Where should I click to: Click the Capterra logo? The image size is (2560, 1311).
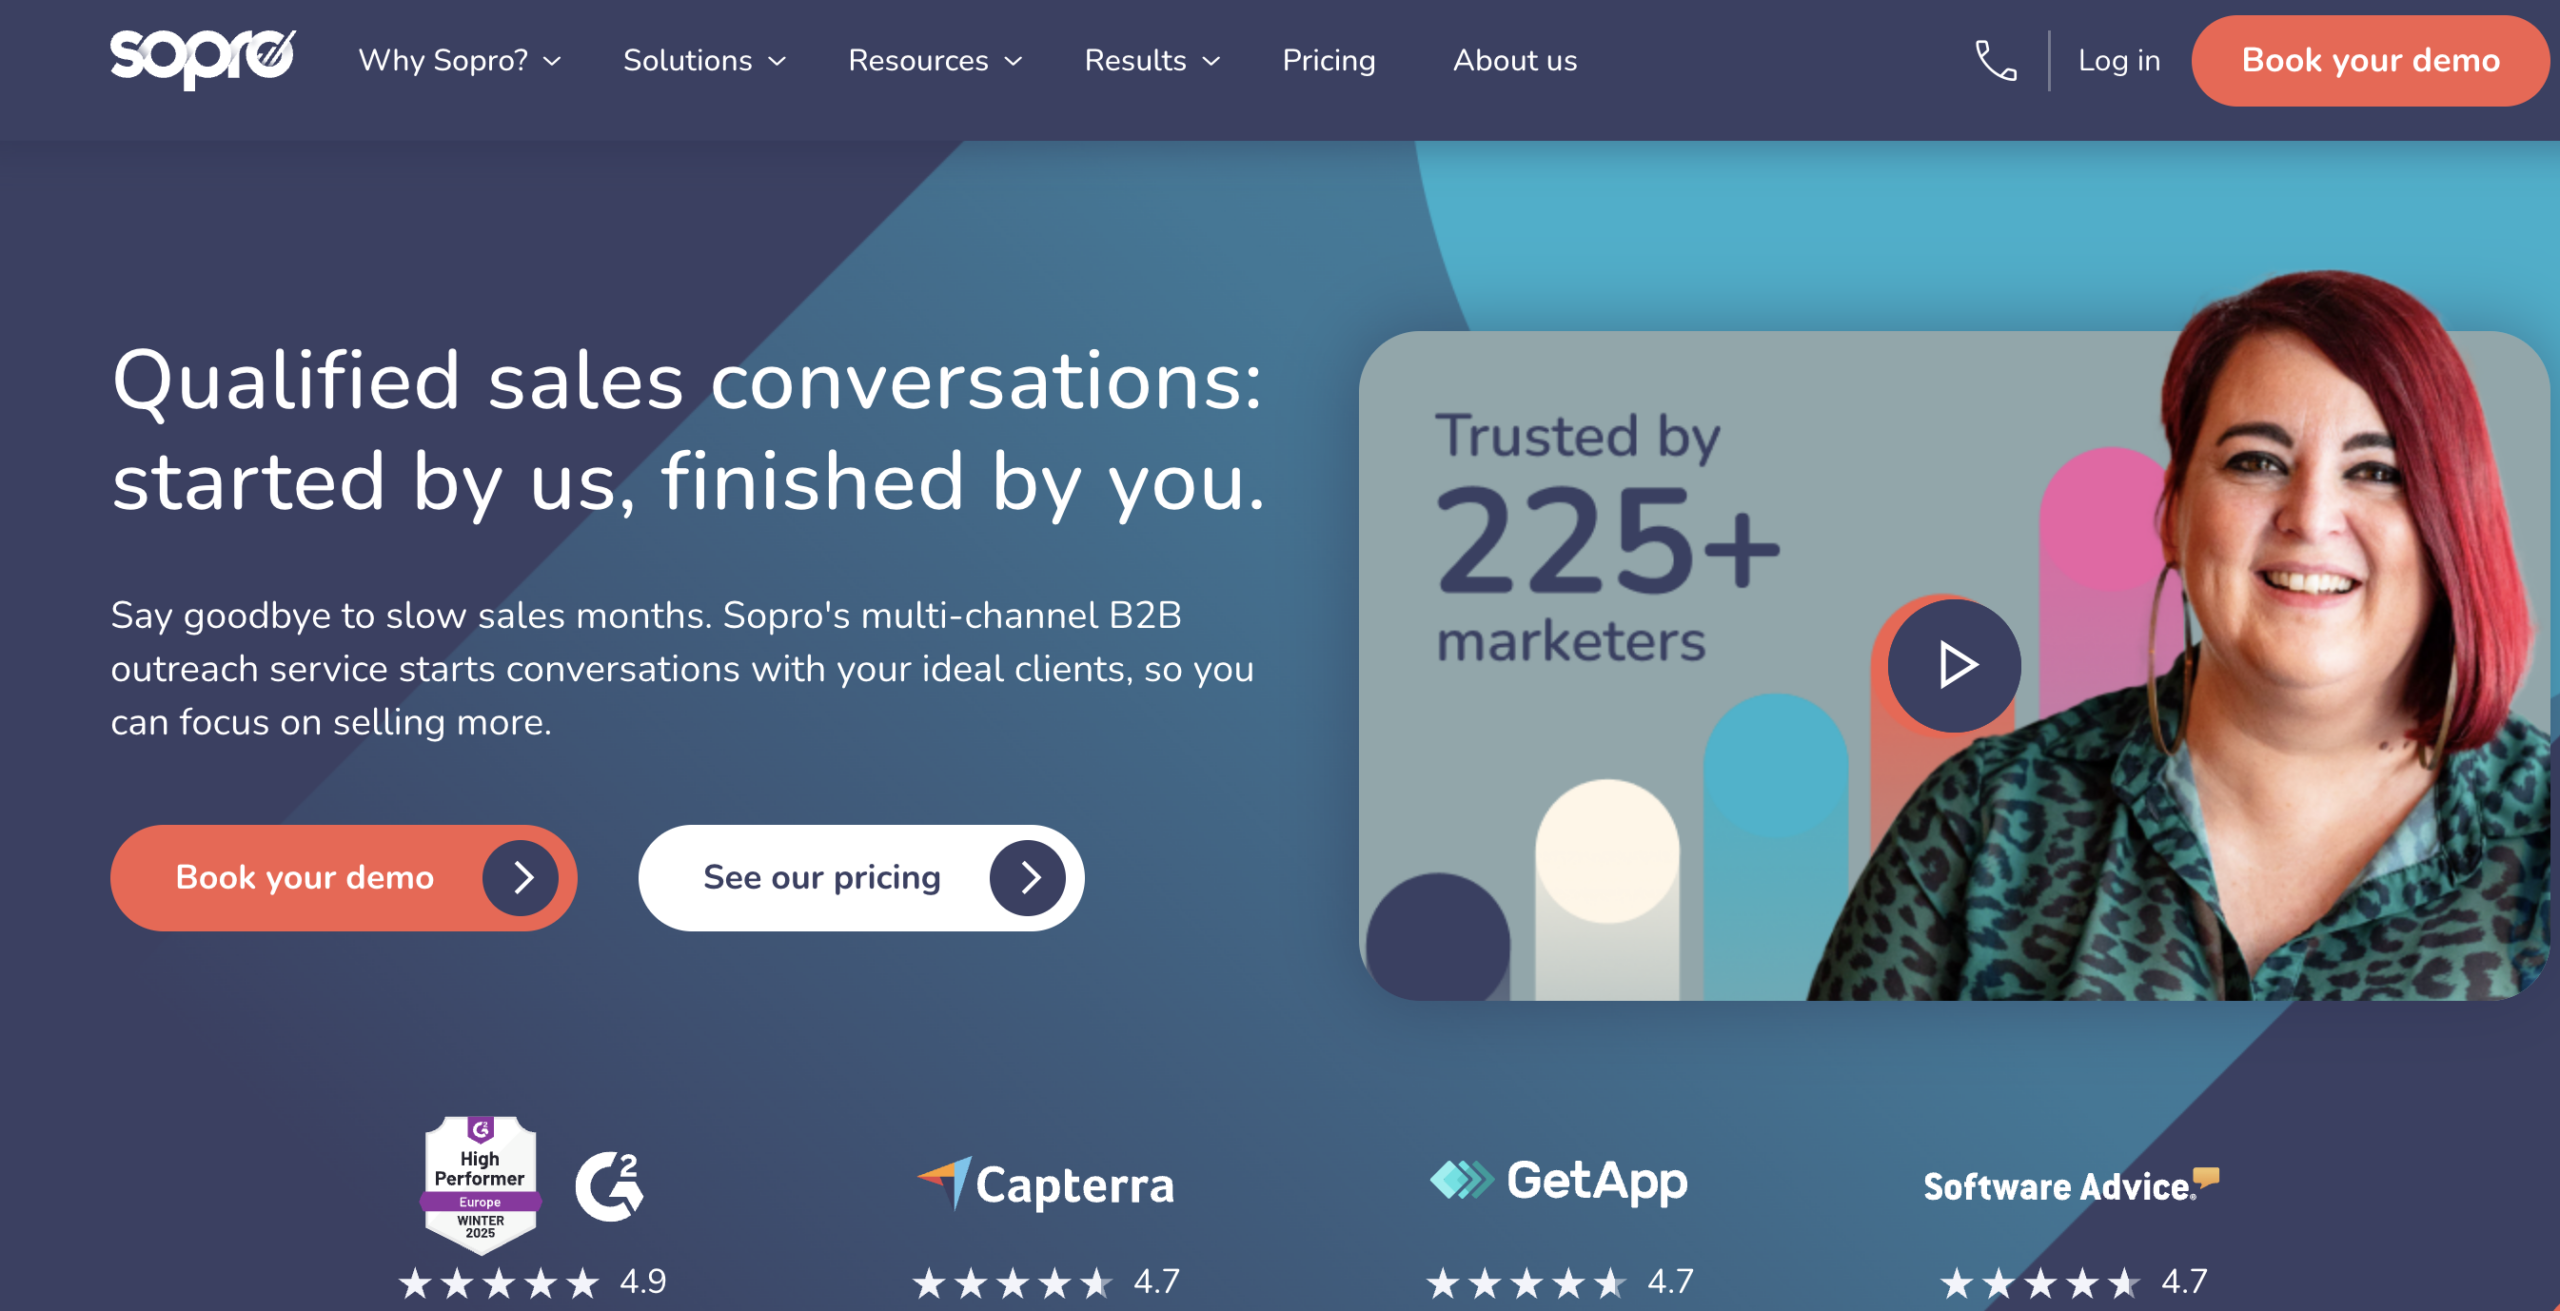click(1046, 1185)
